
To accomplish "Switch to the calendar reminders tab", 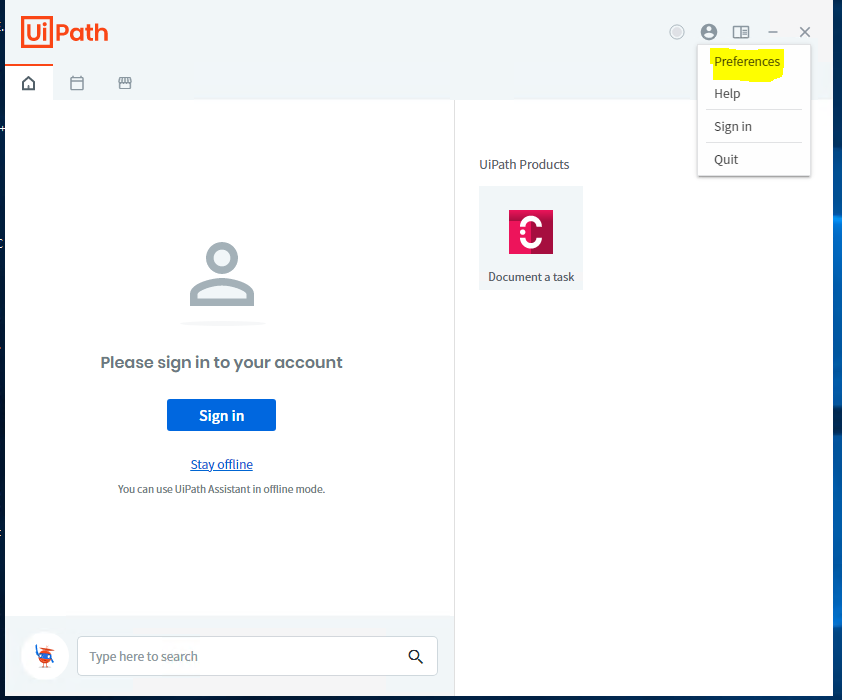I will pos(77,83).
